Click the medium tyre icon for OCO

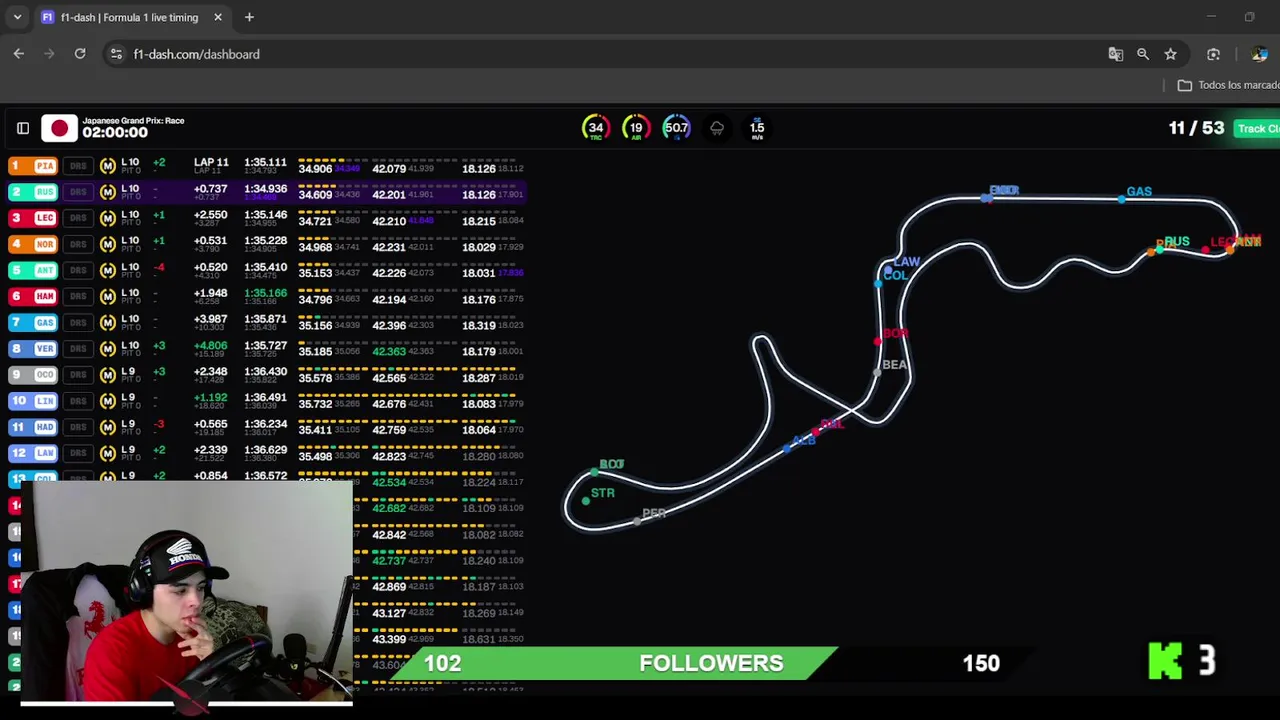[x=108, y=374]
